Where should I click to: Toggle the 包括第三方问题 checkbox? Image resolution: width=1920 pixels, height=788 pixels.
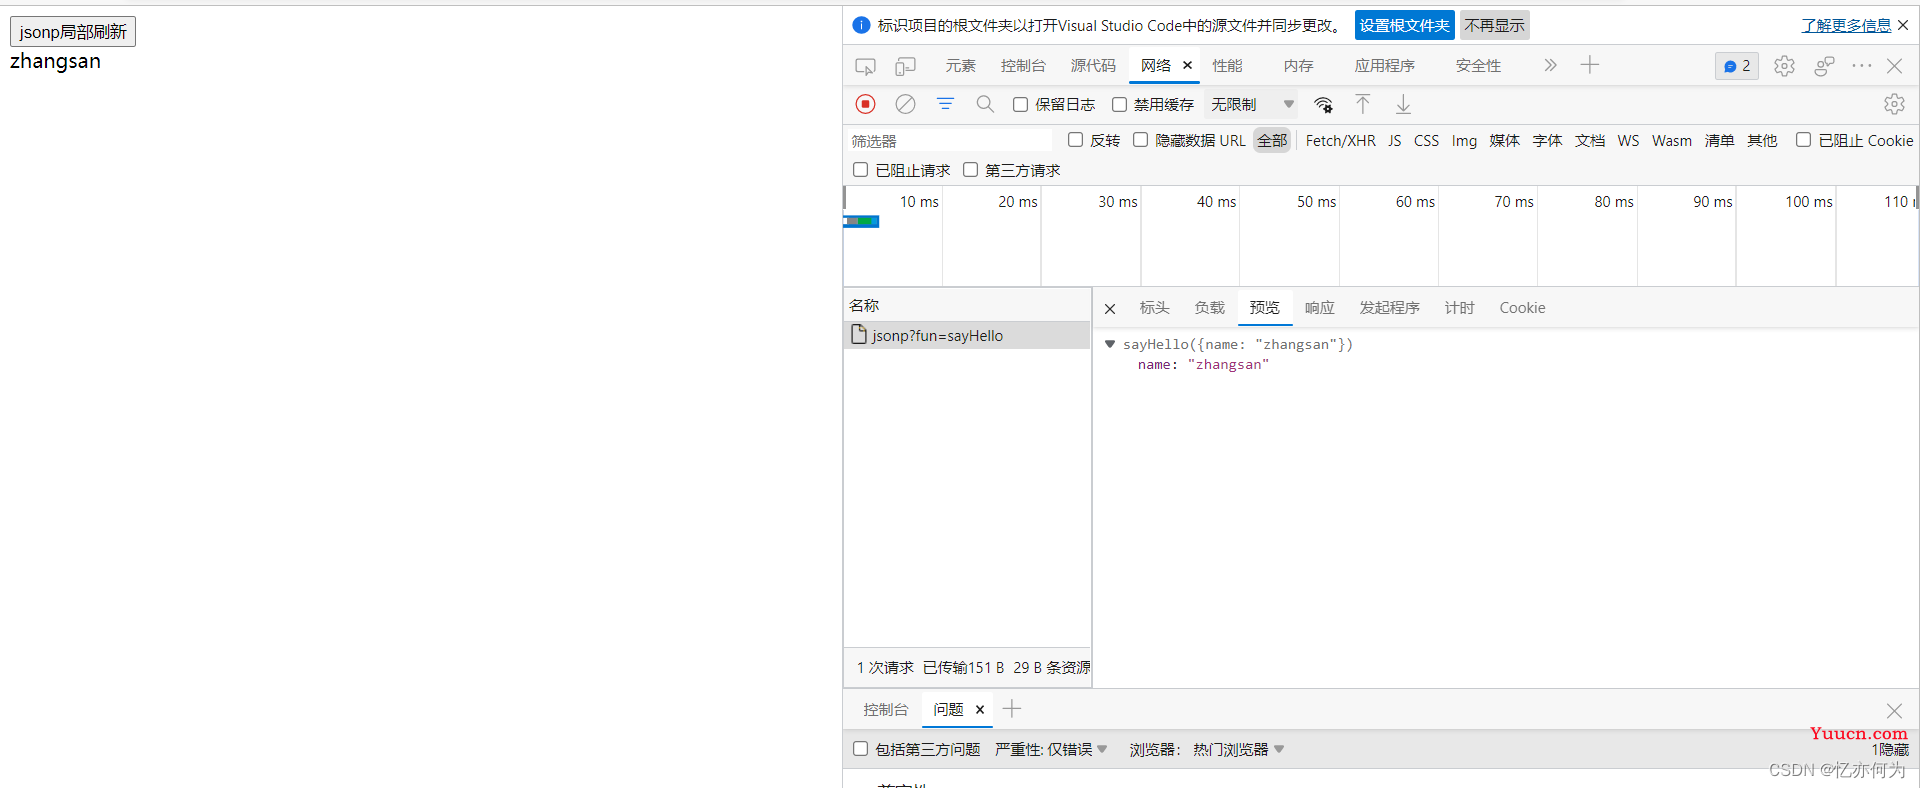tap(860, 748)
